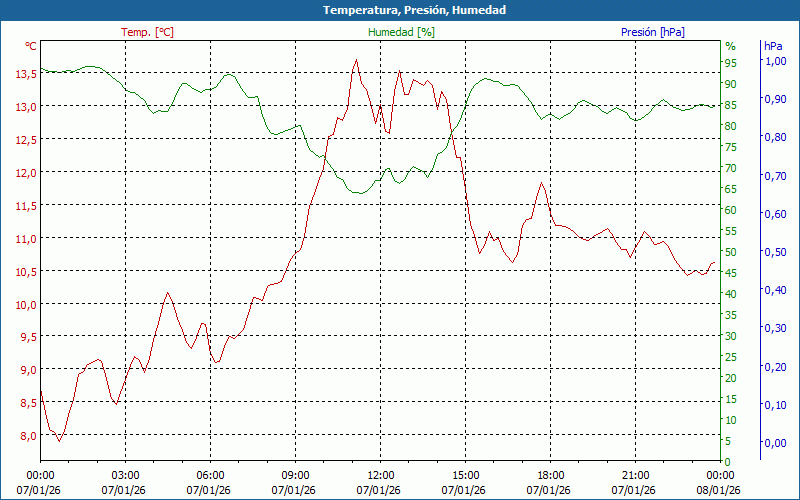Select the 09:00 time axis marker
800x500 pixels.
click(x=295, y=475)
